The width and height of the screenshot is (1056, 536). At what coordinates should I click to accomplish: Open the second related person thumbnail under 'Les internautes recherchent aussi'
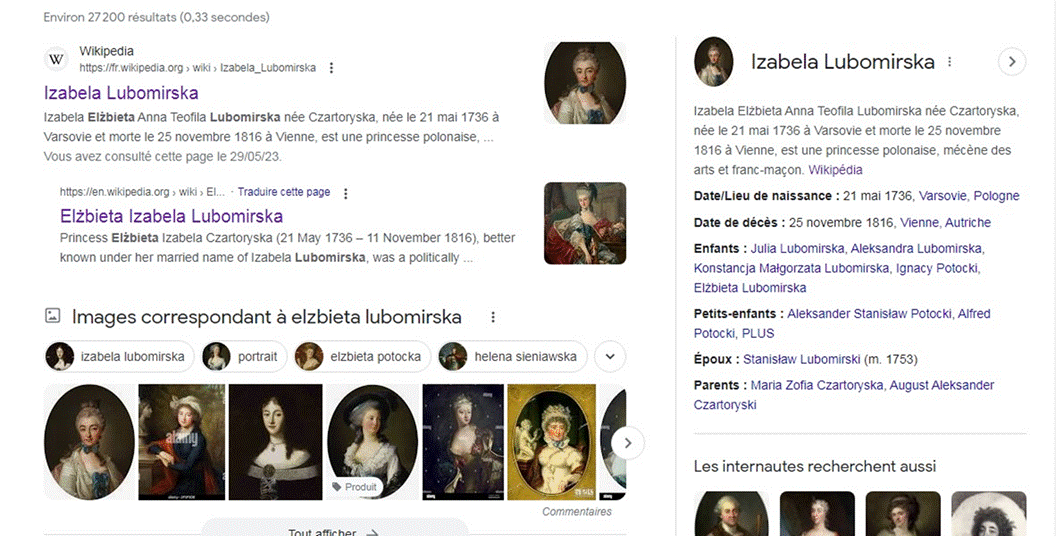817,514
